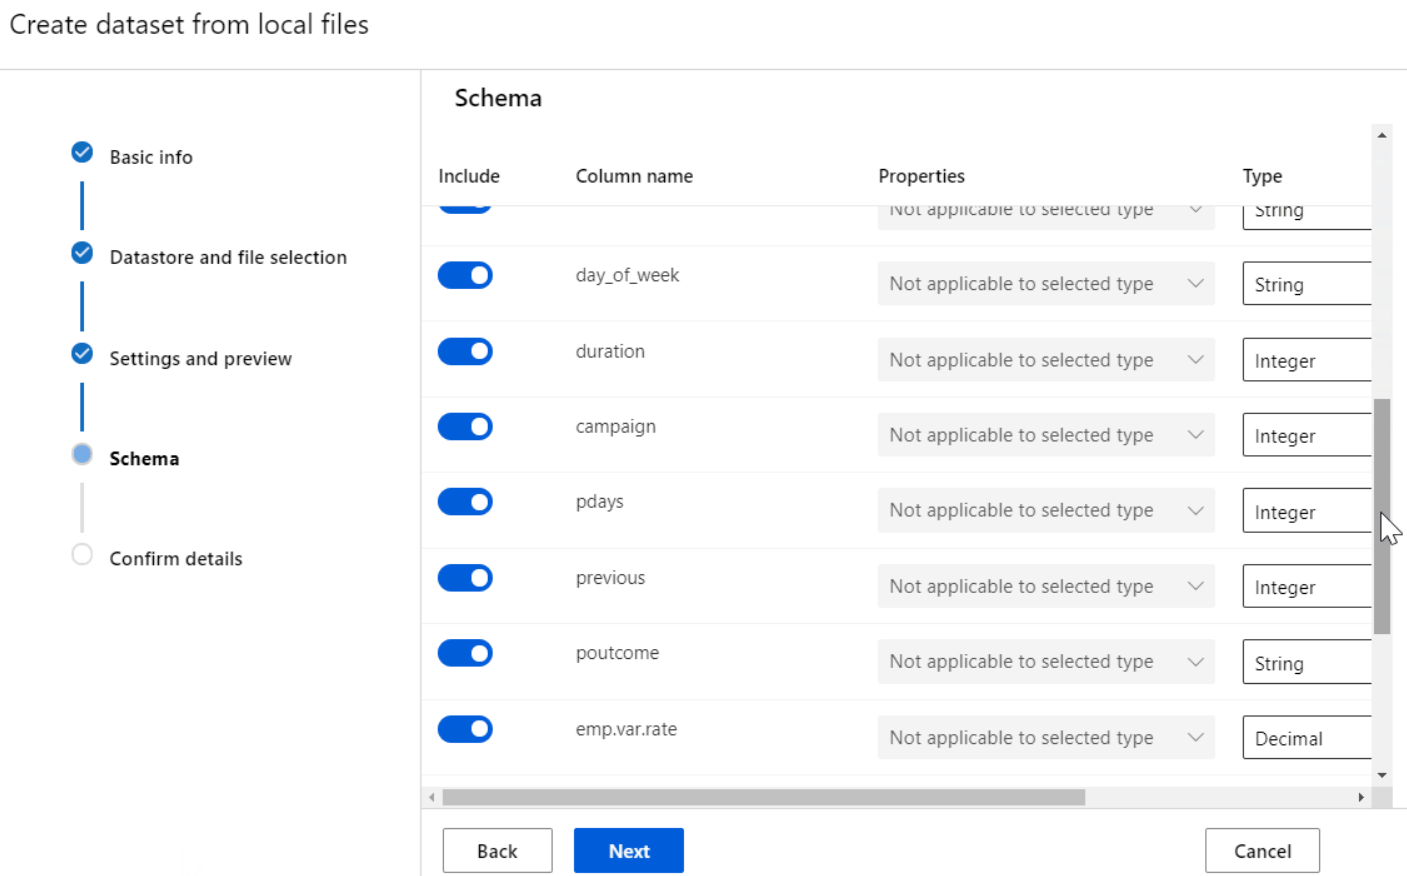Go to the Settings and preview step
Screen dimensions: 1407x876
(x=200, y=359)
